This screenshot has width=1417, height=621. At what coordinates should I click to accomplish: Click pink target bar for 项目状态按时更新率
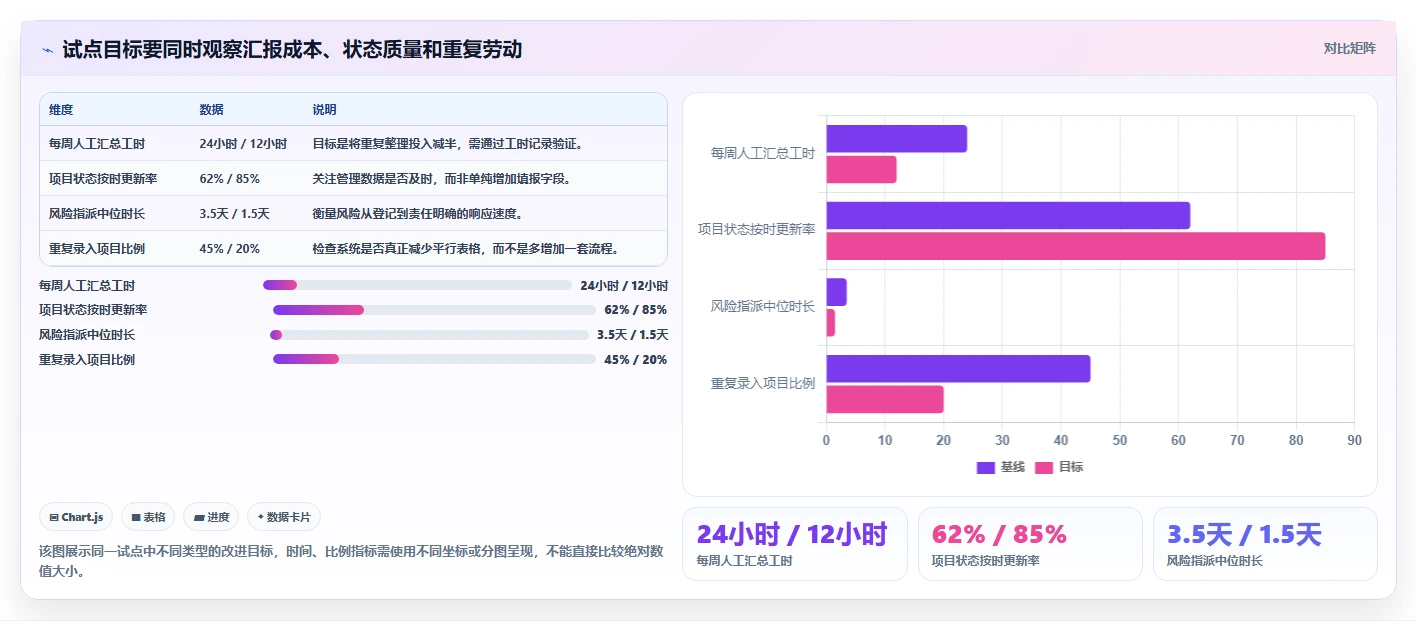point(1075,246)
